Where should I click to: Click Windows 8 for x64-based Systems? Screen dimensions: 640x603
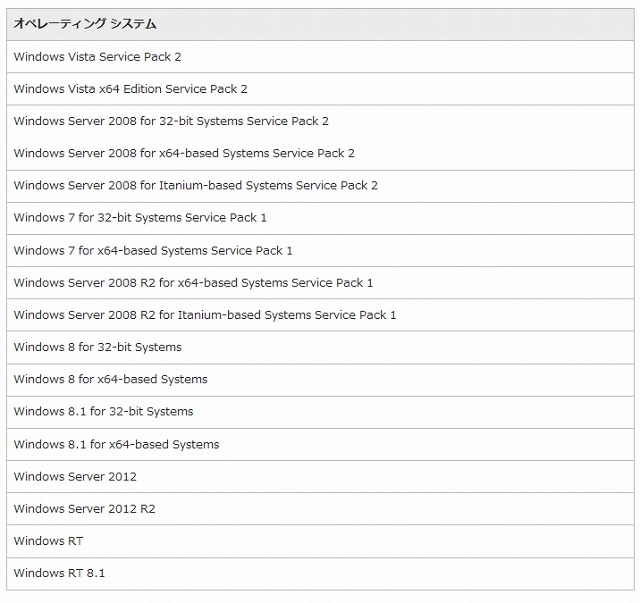(x=320, y=380)
